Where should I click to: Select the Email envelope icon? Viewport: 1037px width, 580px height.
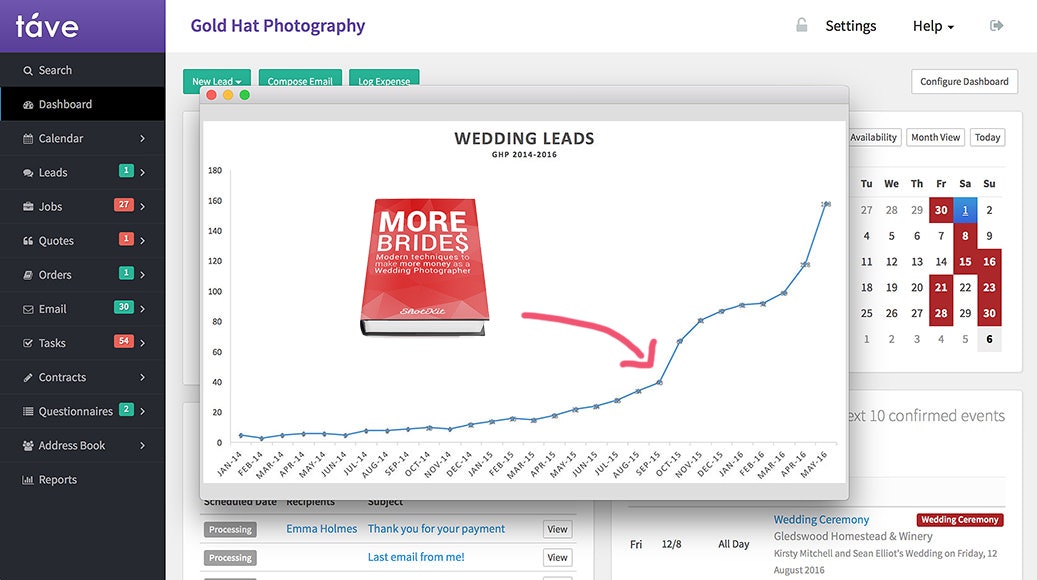pos(27,308)
